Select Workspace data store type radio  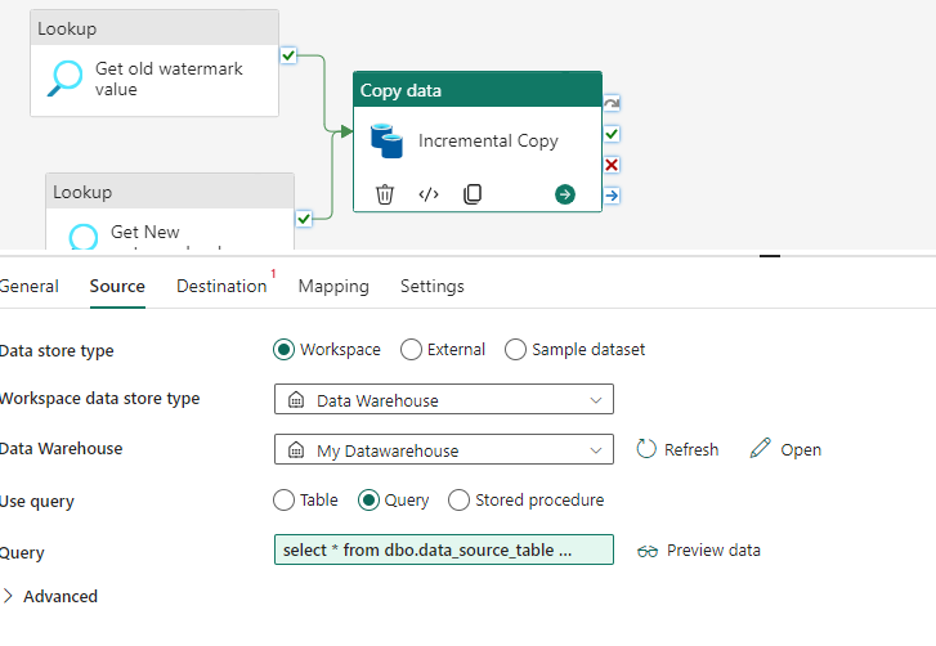pyautogui.click(x=284, y=349)
